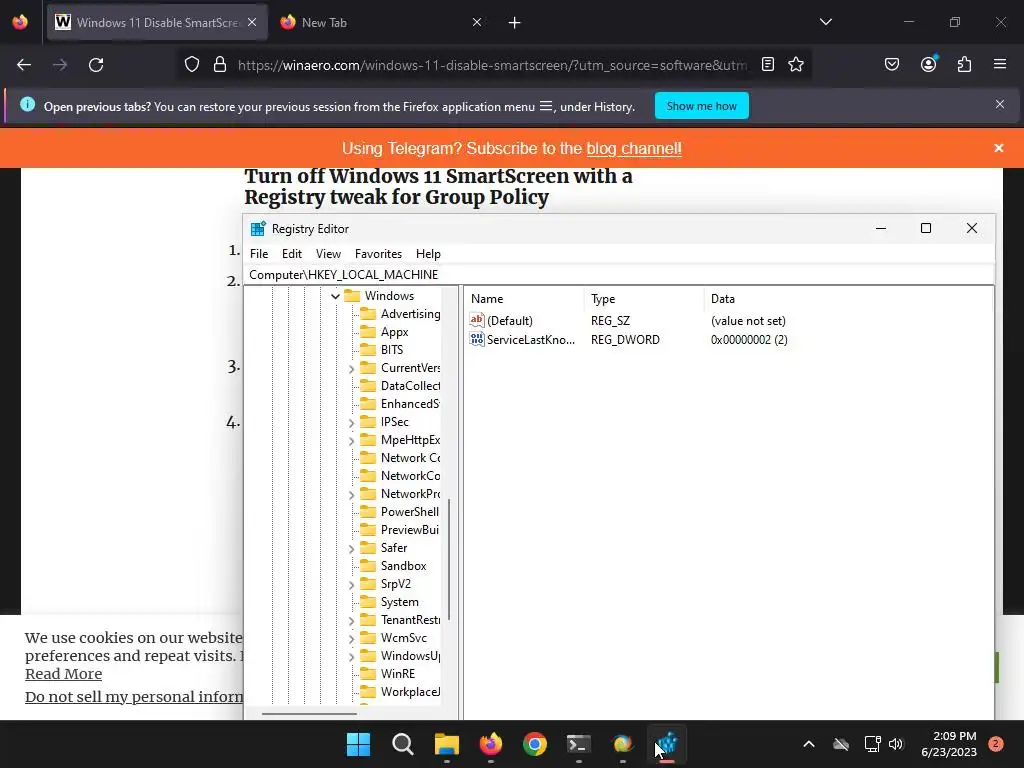Image resolution: width=1024 pixels, height=768 pixels.
Task: Select the Sandbox key folder
Action: click(x=394, y=566)
